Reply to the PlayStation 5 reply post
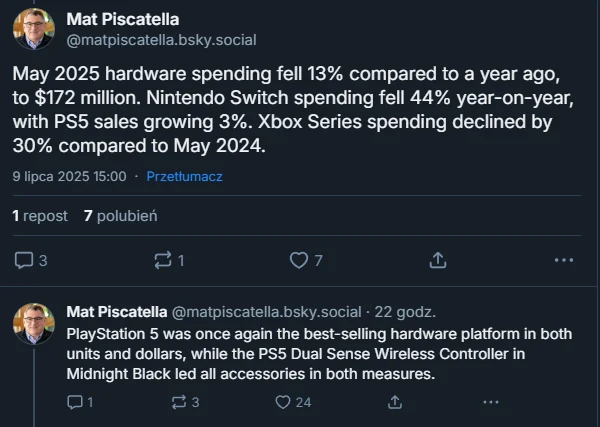This screenshot has height=427, width=600. coord(75,402)
